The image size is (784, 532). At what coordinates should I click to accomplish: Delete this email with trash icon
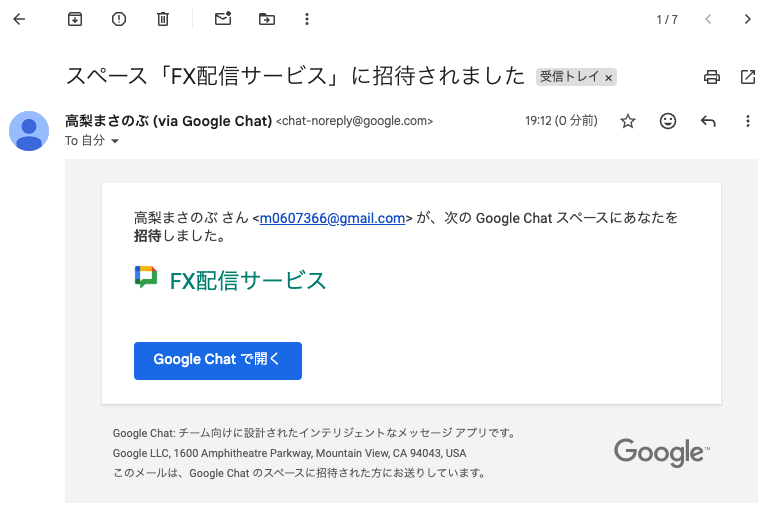pyautogui.click(x=163, y=19)
